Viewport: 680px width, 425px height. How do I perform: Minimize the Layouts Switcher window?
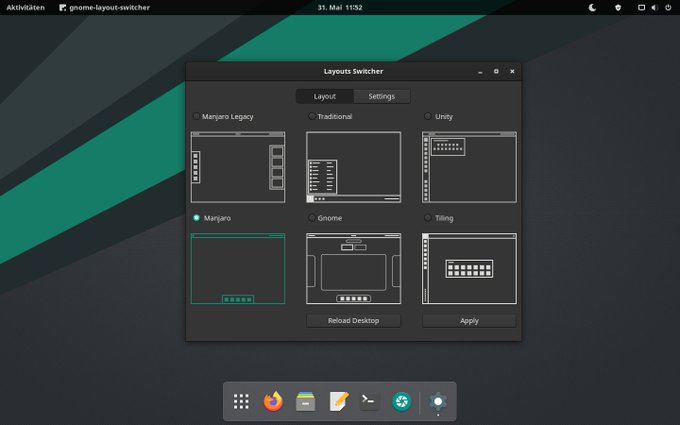coord(480,72)
